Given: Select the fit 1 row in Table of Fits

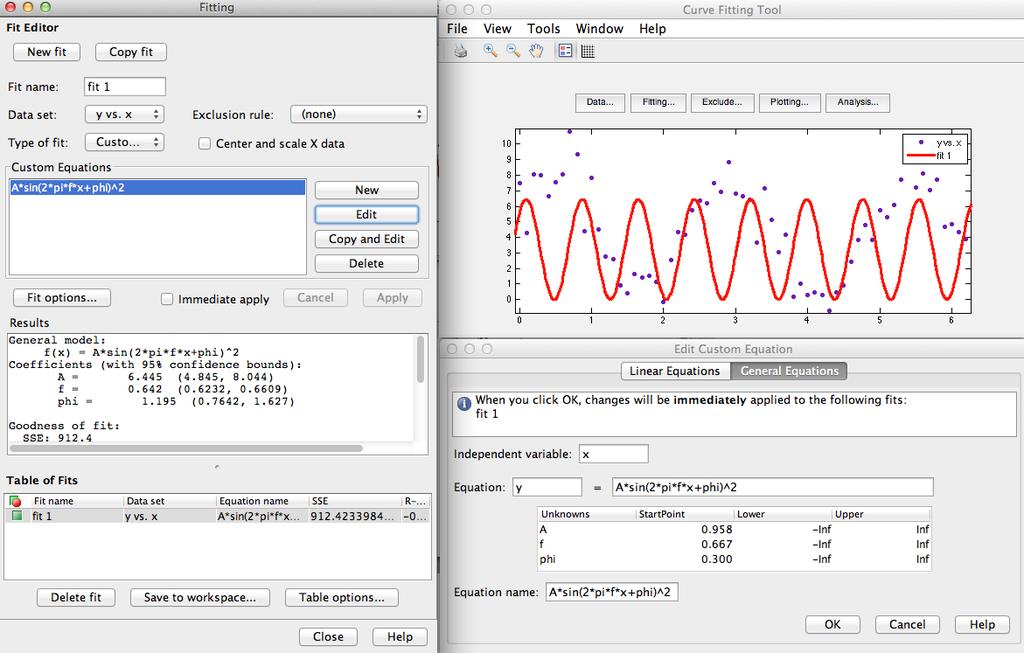Looking at the screenshot, I should [x=217, y=516].
